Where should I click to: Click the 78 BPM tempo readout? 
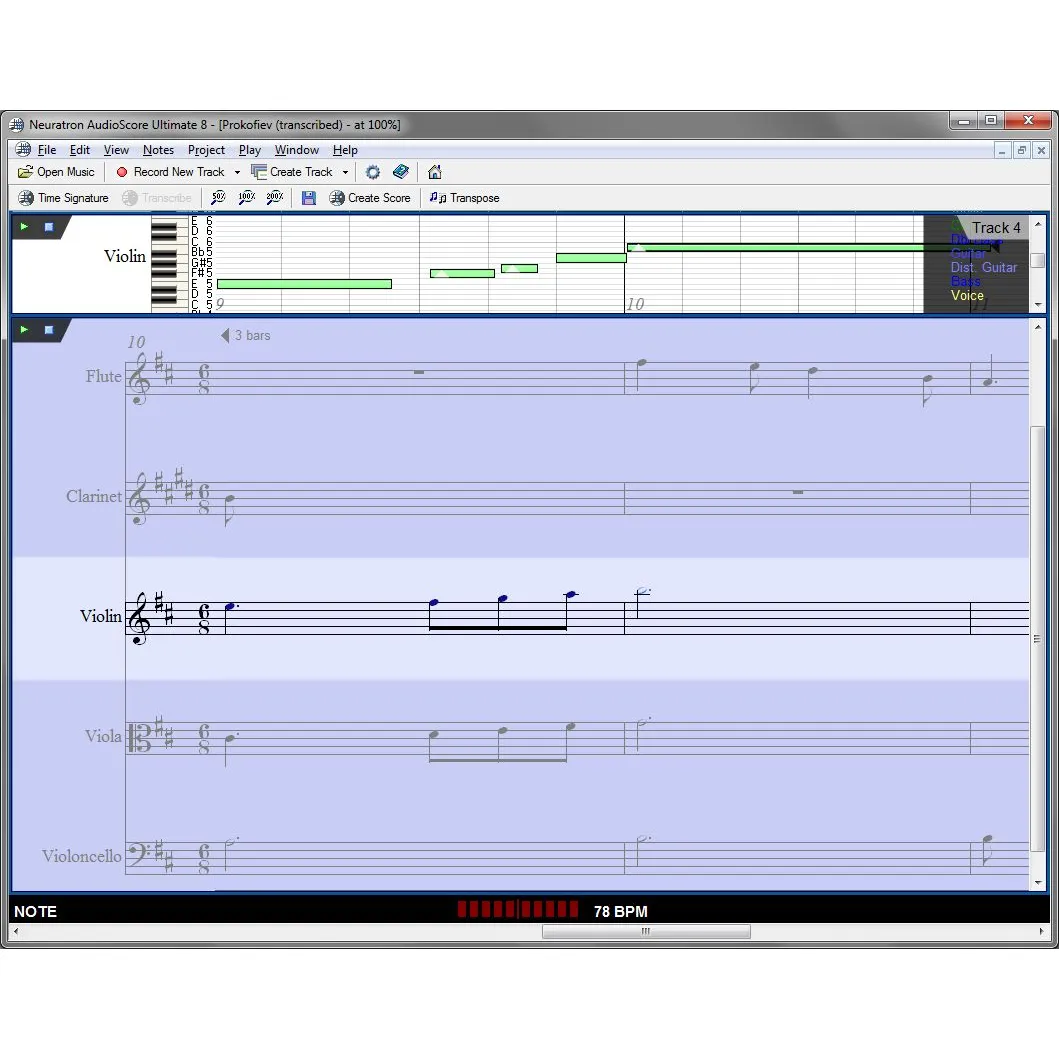coord(621,912)
